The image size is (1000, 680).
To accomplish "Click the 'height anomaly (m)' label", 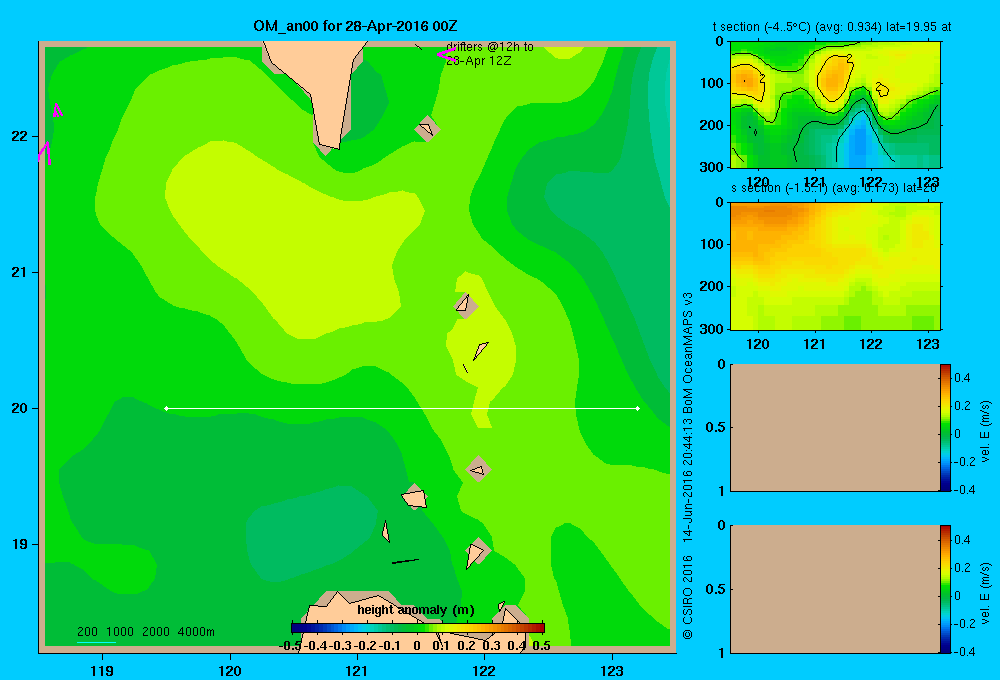I will pos(416,610).
